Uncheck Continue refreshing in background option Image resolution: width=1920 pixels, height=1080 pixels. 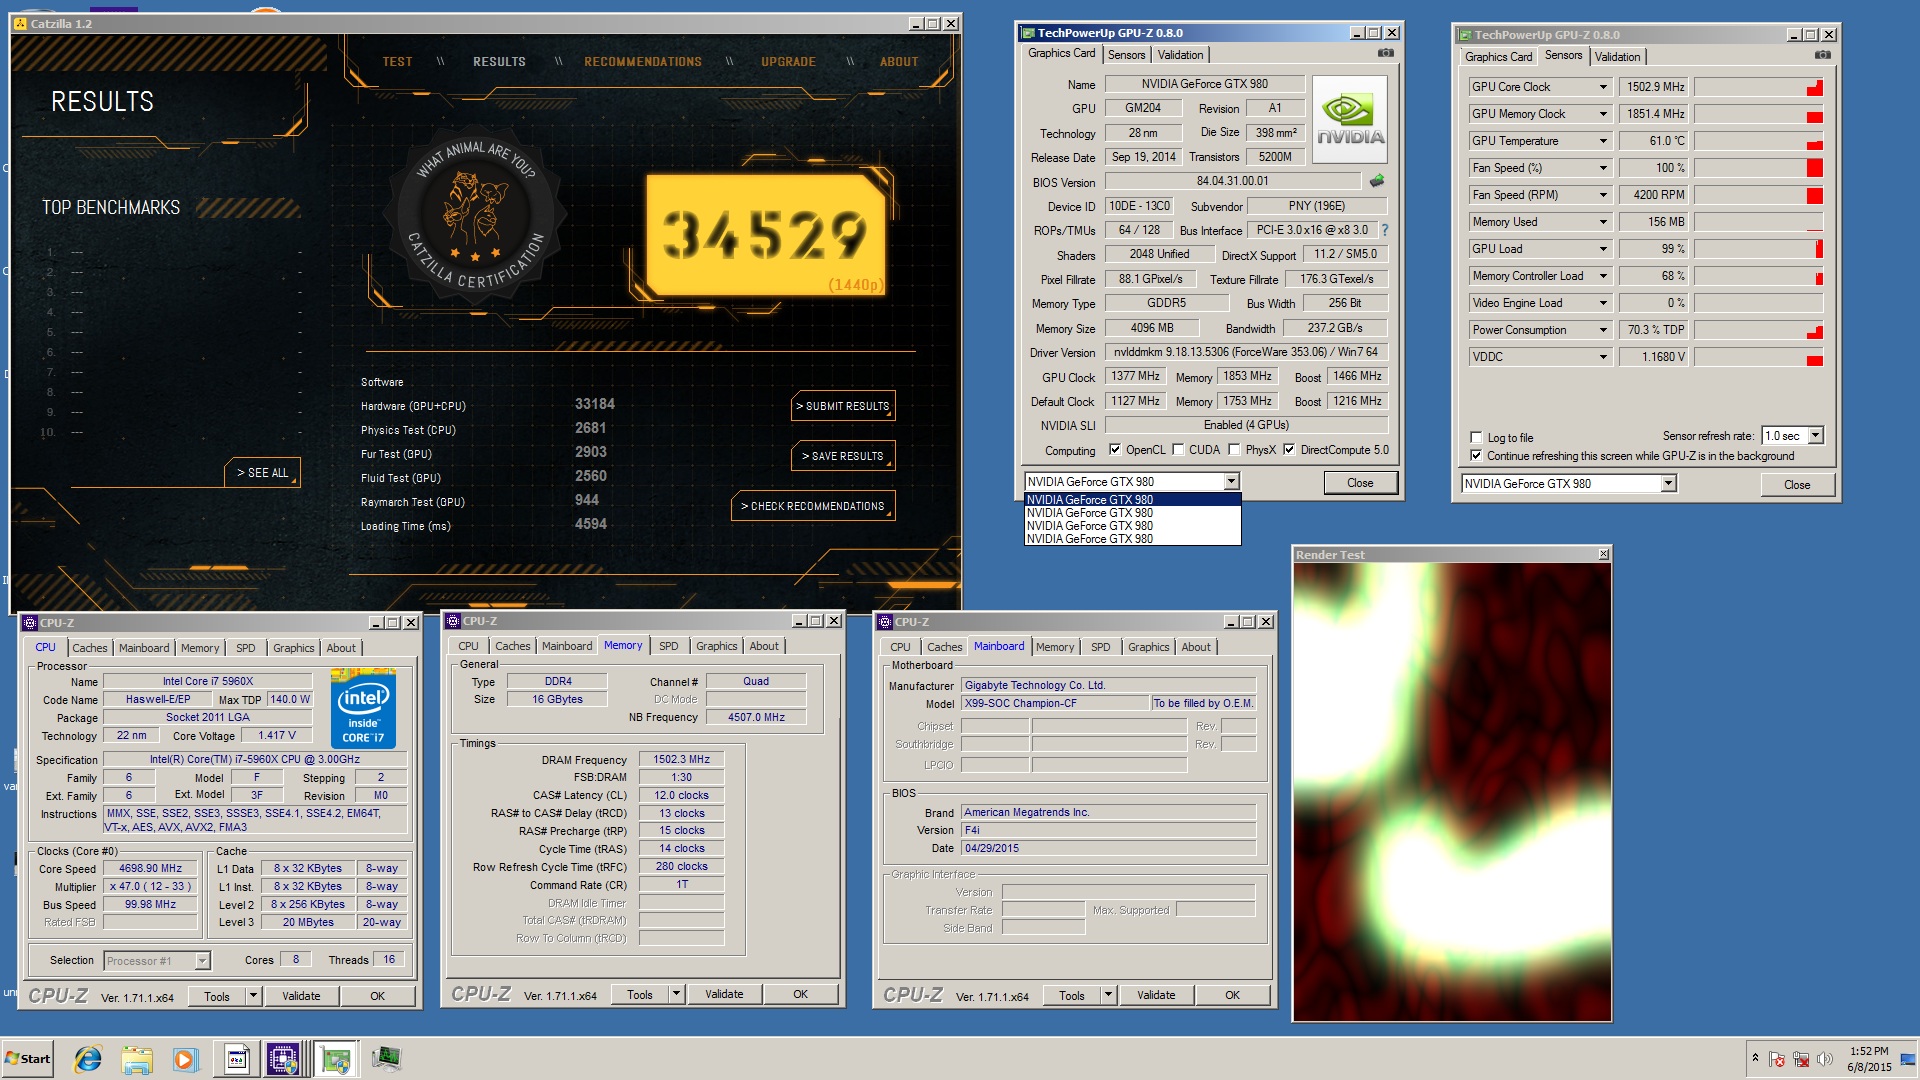[1476, 456]
